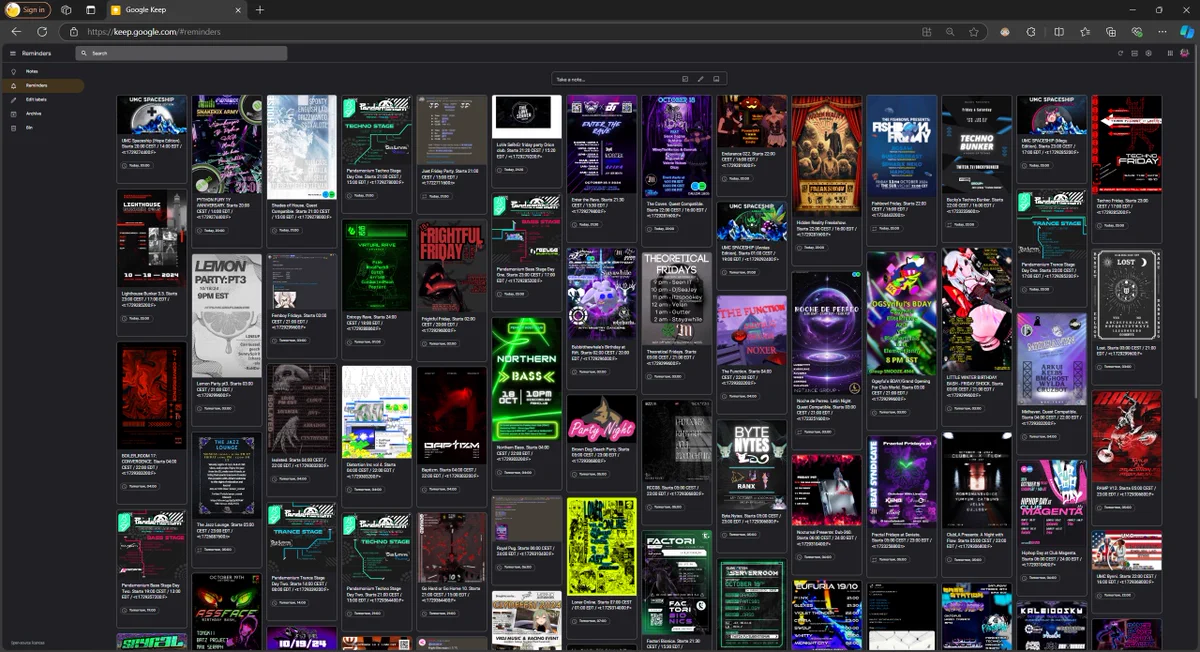The width and height of the screenshot is (1200, 652).
Task: Open the Eufuria 19/10 note image
Action: click(x=827, y=615)
